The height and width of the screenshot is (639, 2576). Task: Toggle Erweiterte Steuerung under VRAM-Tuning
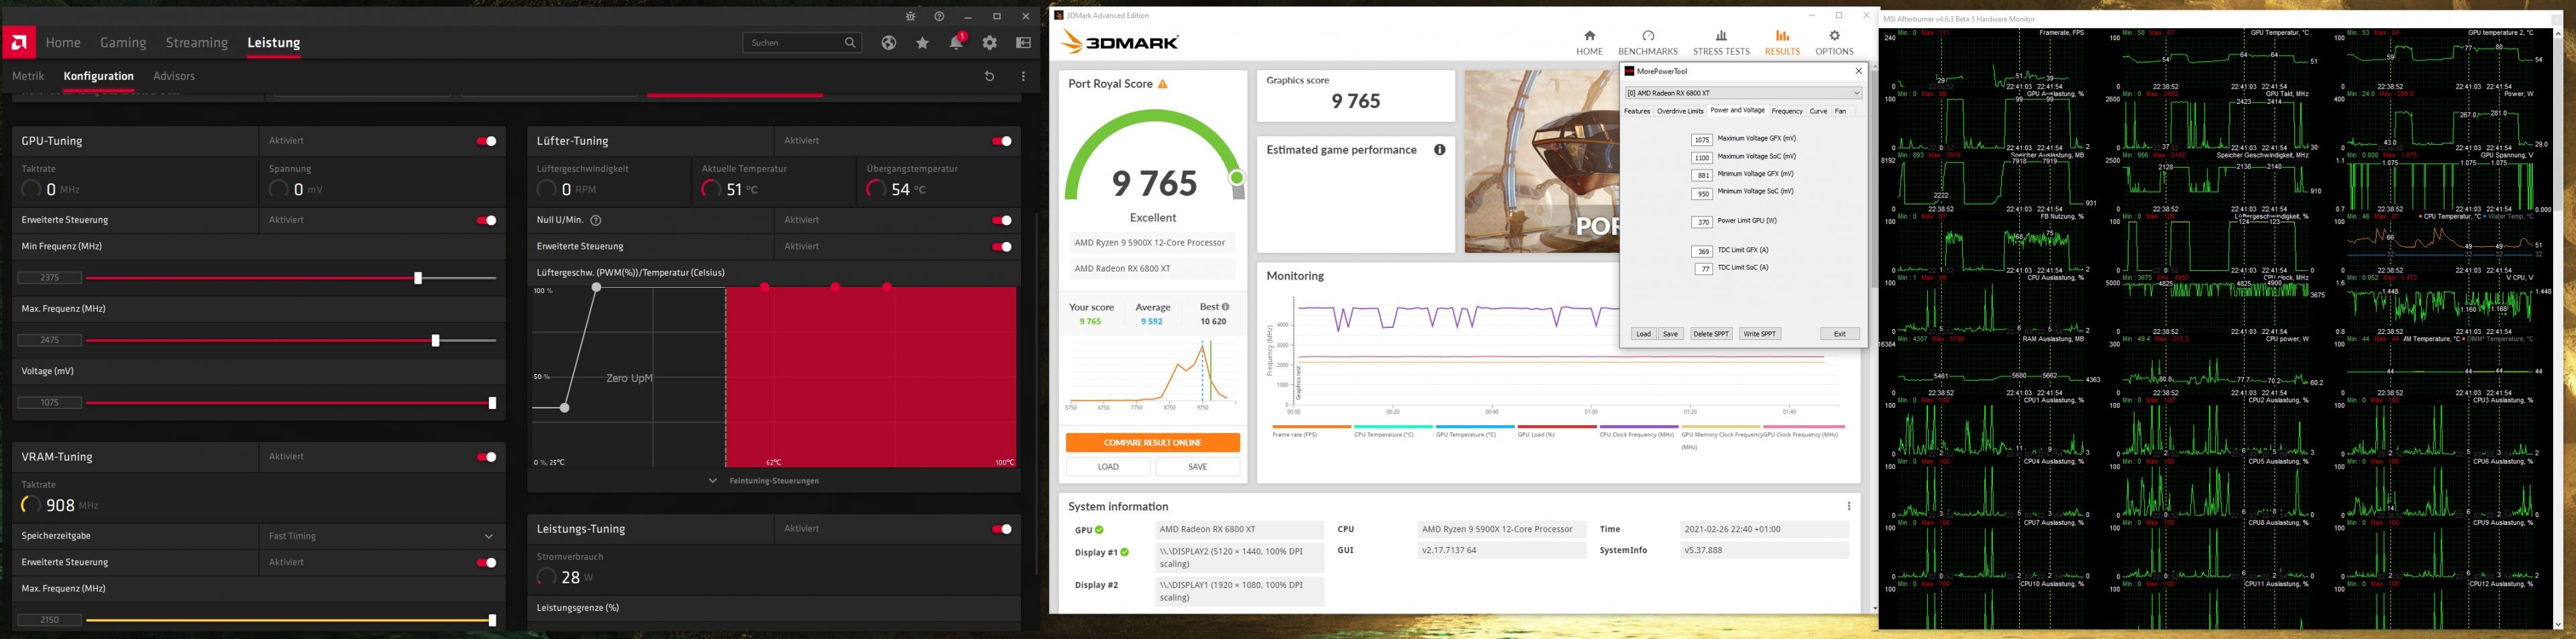(x=487, y=562)
